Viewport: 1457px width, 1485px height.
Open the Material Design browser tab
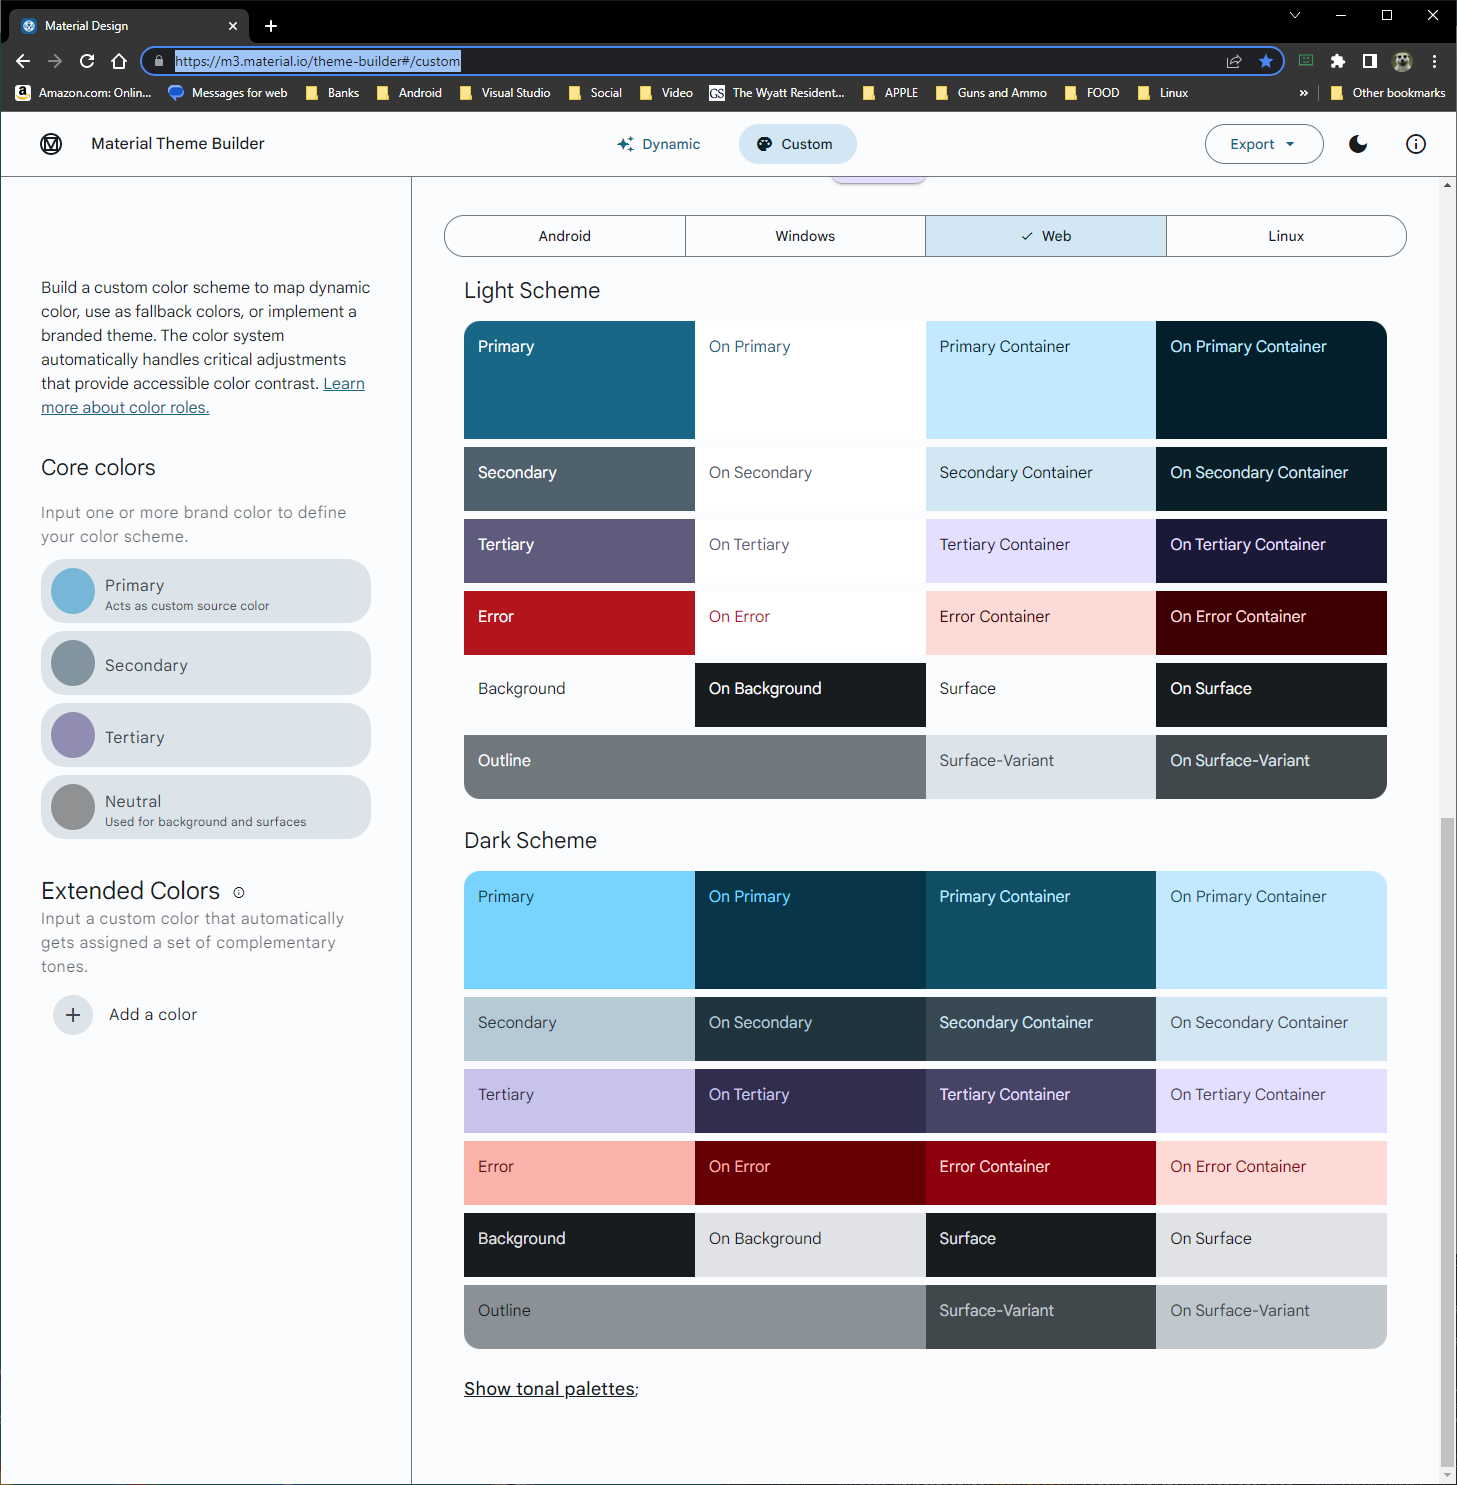[128, 26]
